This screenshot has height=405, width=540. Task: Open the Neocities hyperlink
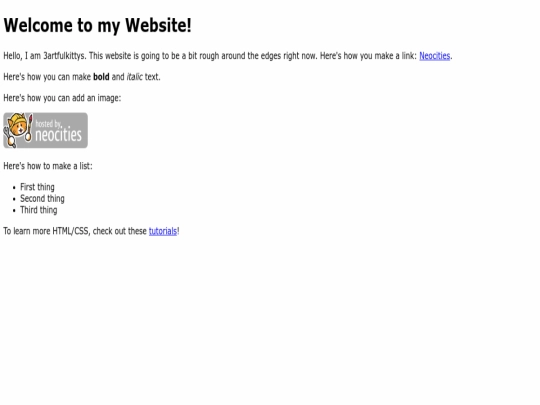435,56
